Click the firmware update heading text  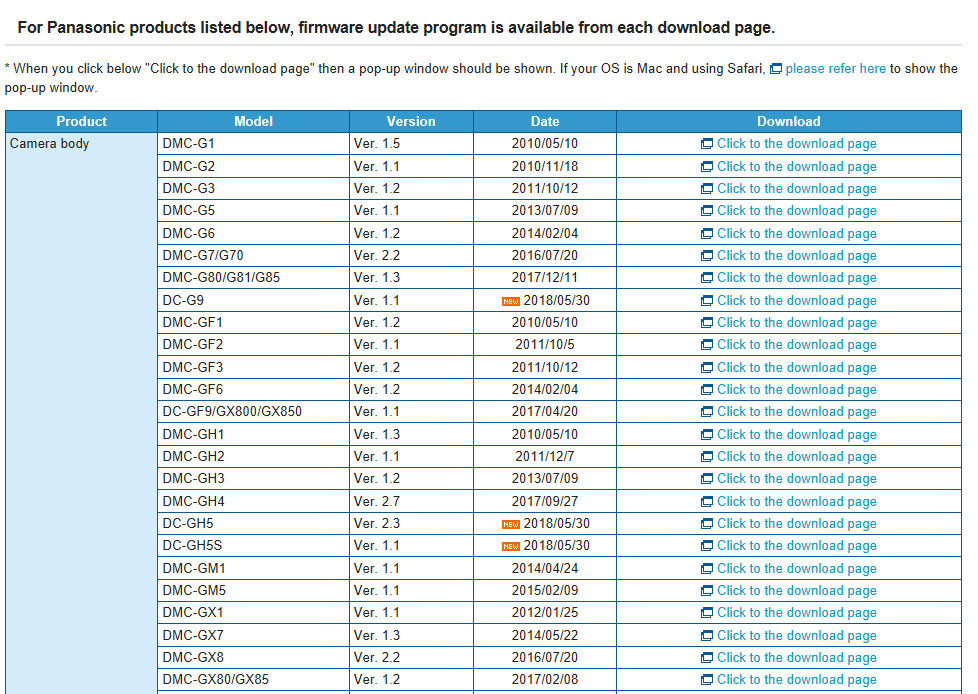[396, 28]
